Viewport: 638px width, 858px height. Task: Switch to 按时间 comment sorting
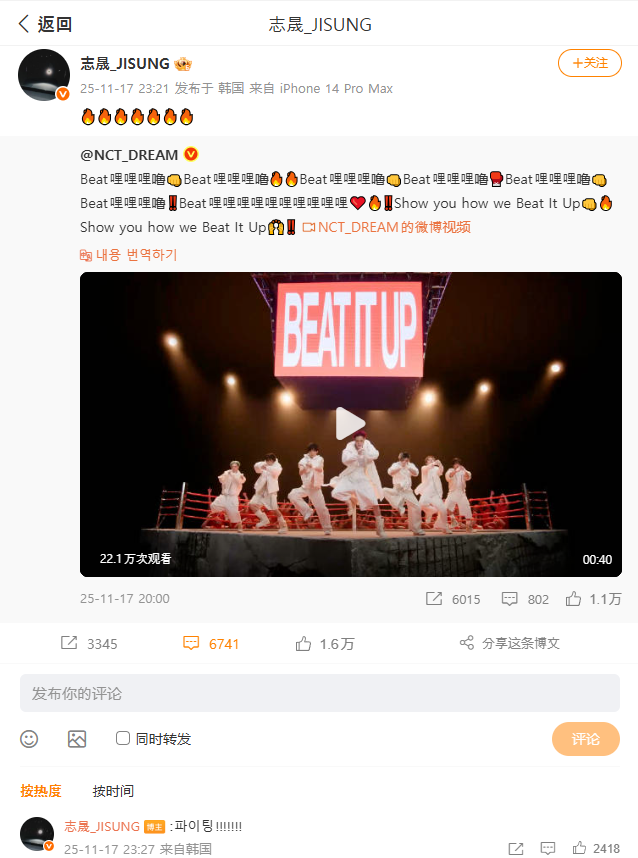pyautogui.click(x=113, y=791)
